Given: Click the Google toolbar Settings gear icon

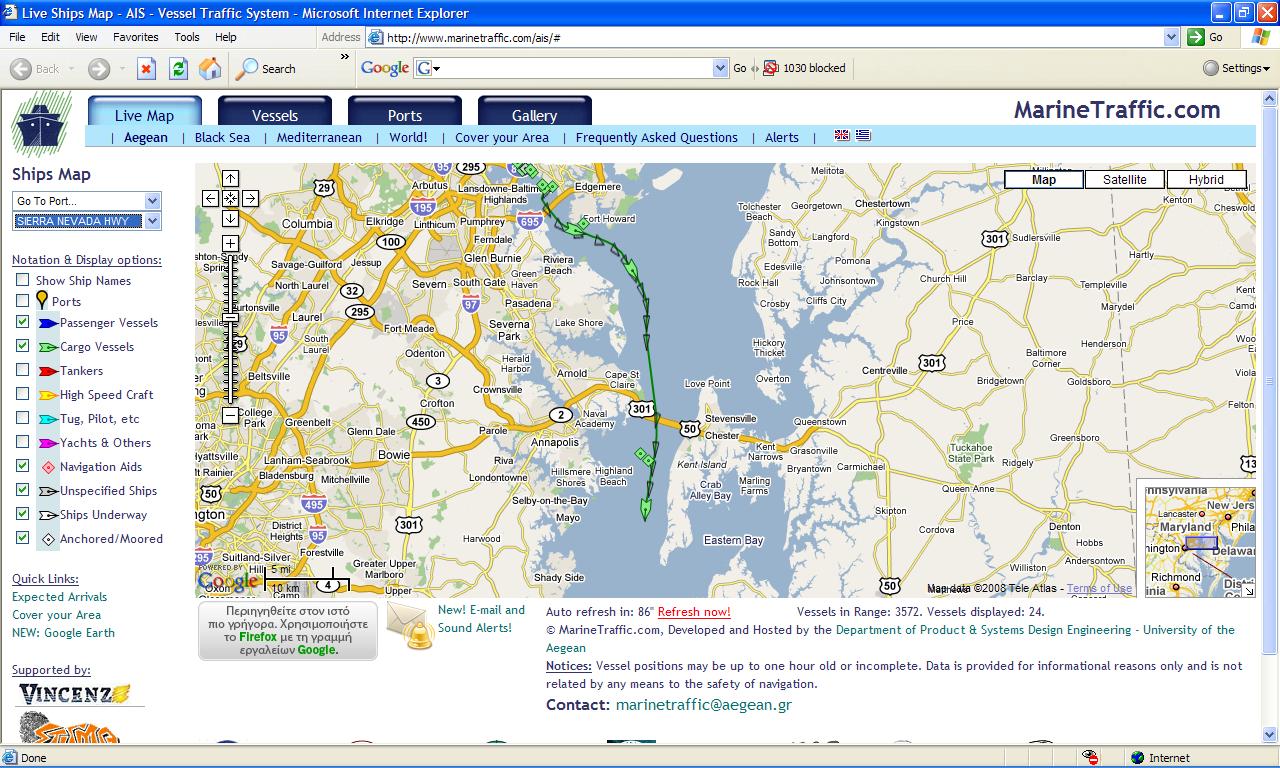Looking at the screenshot, I should 1211,68.
